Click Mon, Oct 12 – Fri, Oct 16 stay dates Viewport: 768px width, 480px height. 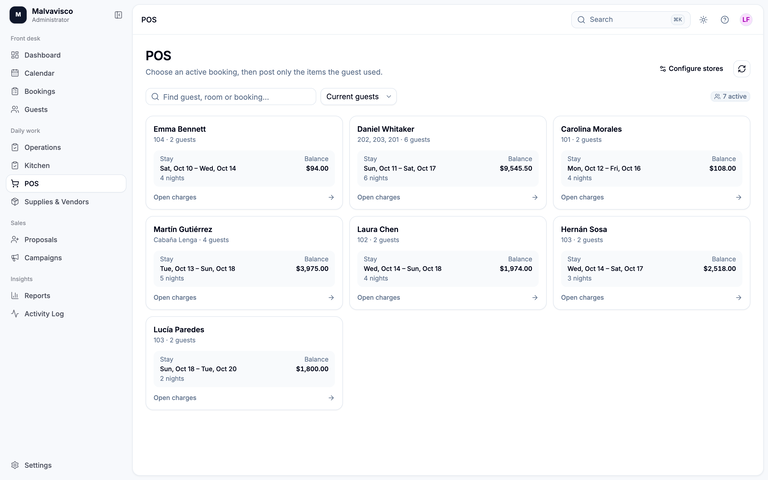tap(604, 168)
